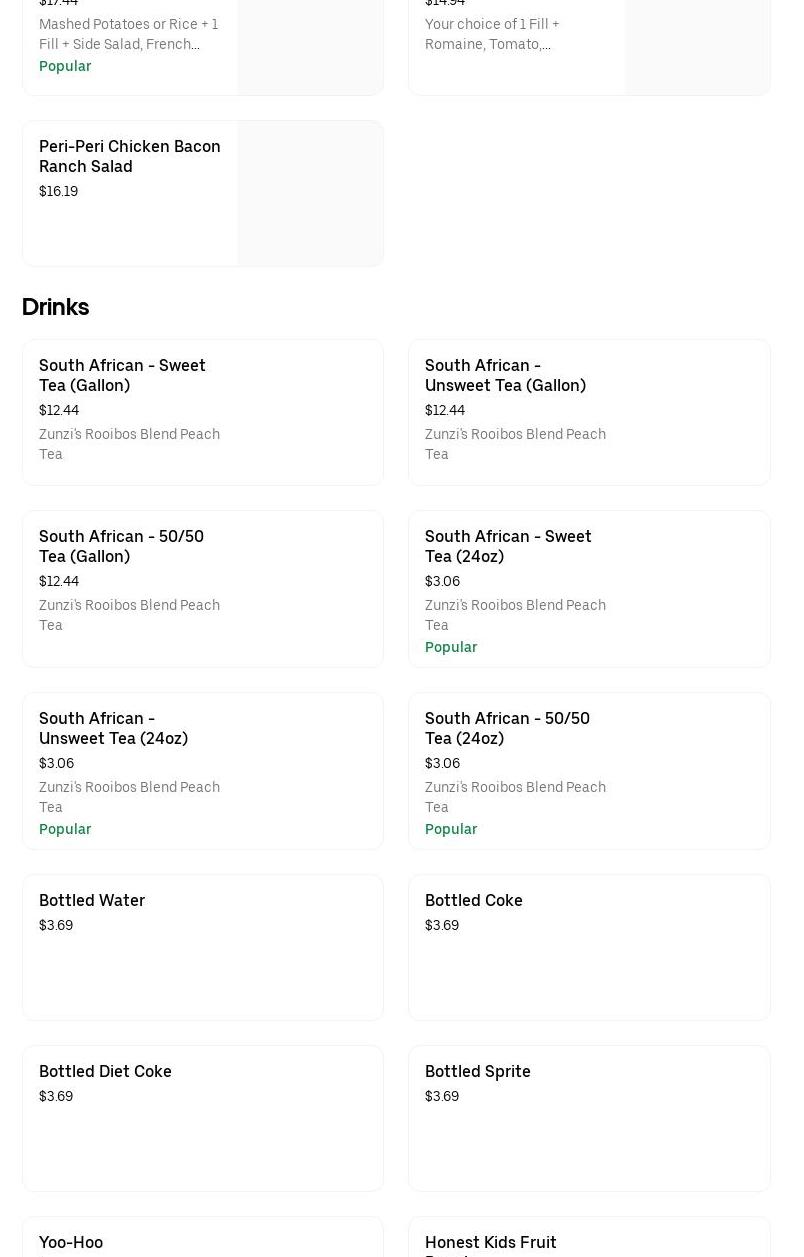Open item described with Mashed Potatoes or Rice

[x=128, y=34]
